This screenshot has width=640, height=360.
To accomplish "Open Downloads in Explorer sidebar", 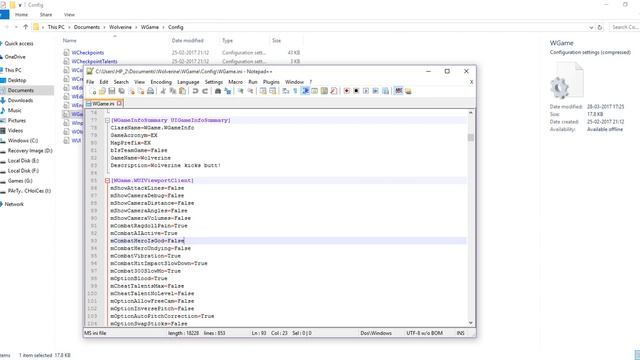I will [20, 100].
